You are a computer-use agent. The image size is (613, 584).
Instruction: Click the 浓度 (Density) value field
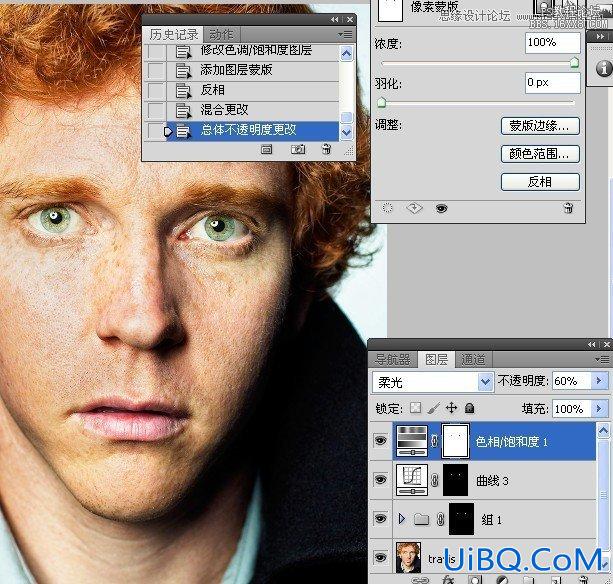click(552, 42)
